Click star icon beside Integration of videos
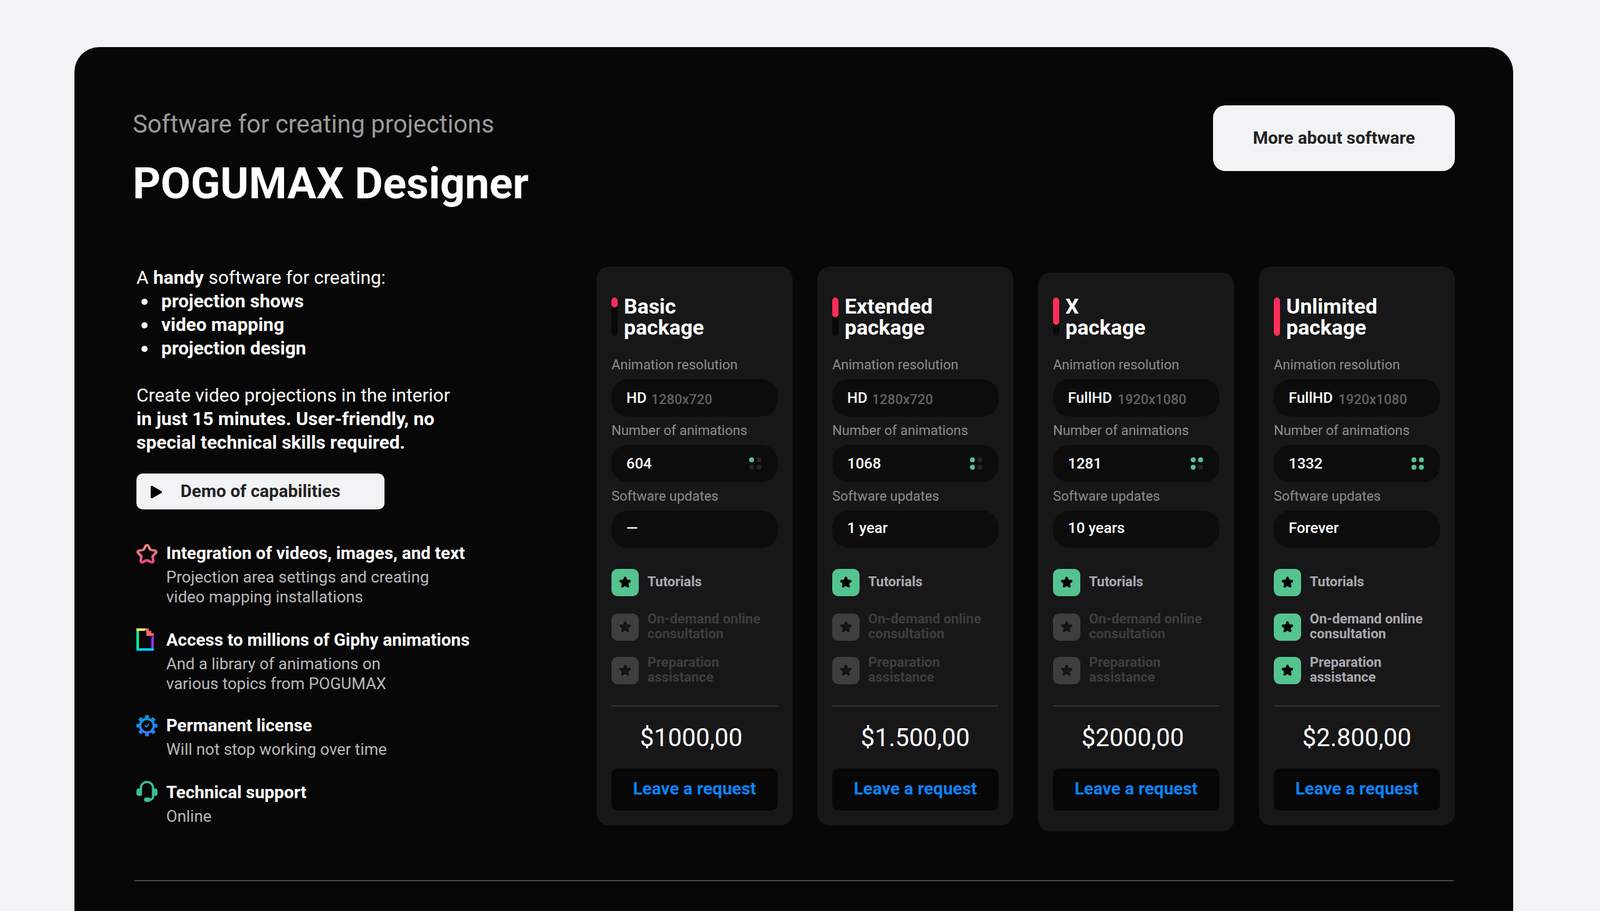 tap(147, 554)
